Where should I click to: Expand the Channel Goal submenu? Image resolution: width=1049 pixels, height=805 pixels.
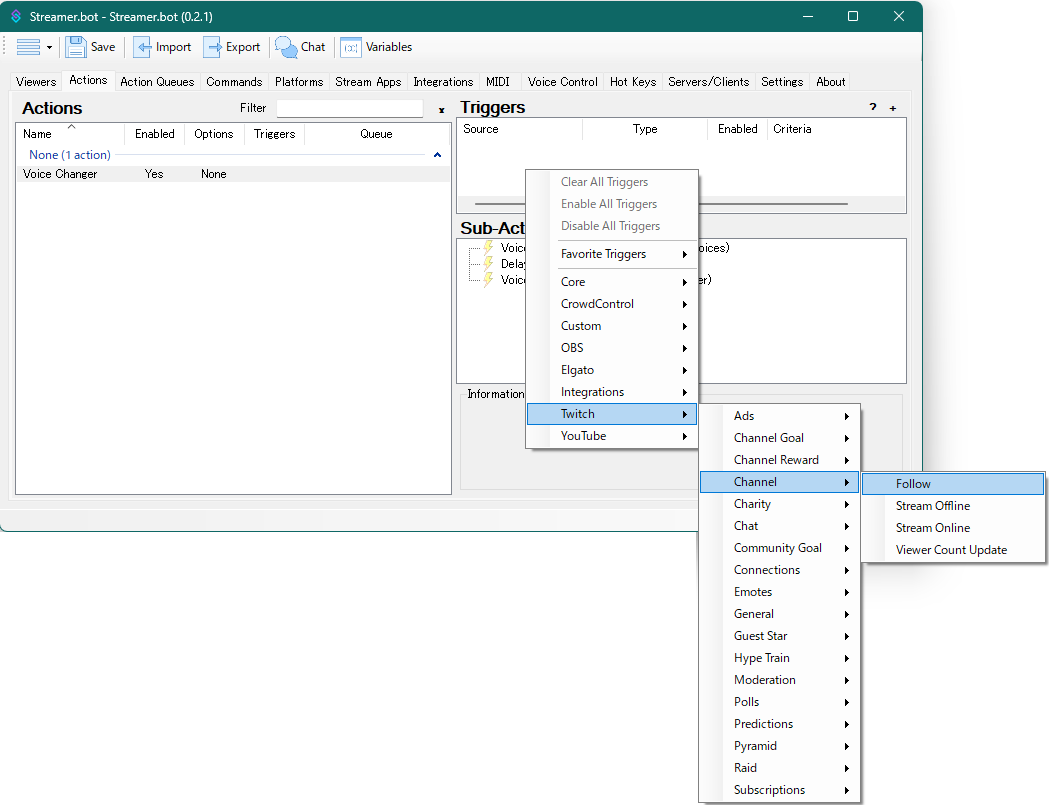[779, 438]
